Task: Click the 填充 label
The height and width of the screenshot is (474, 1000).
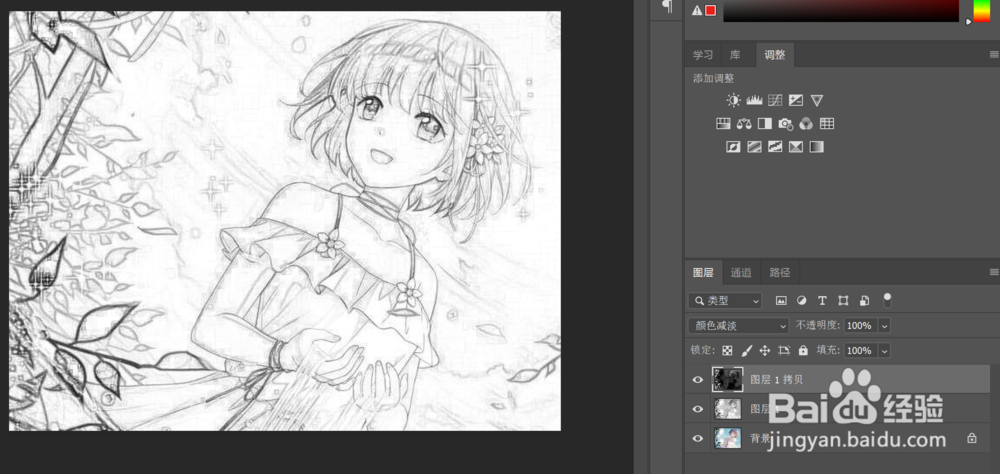Action: [x=827, y=350]
